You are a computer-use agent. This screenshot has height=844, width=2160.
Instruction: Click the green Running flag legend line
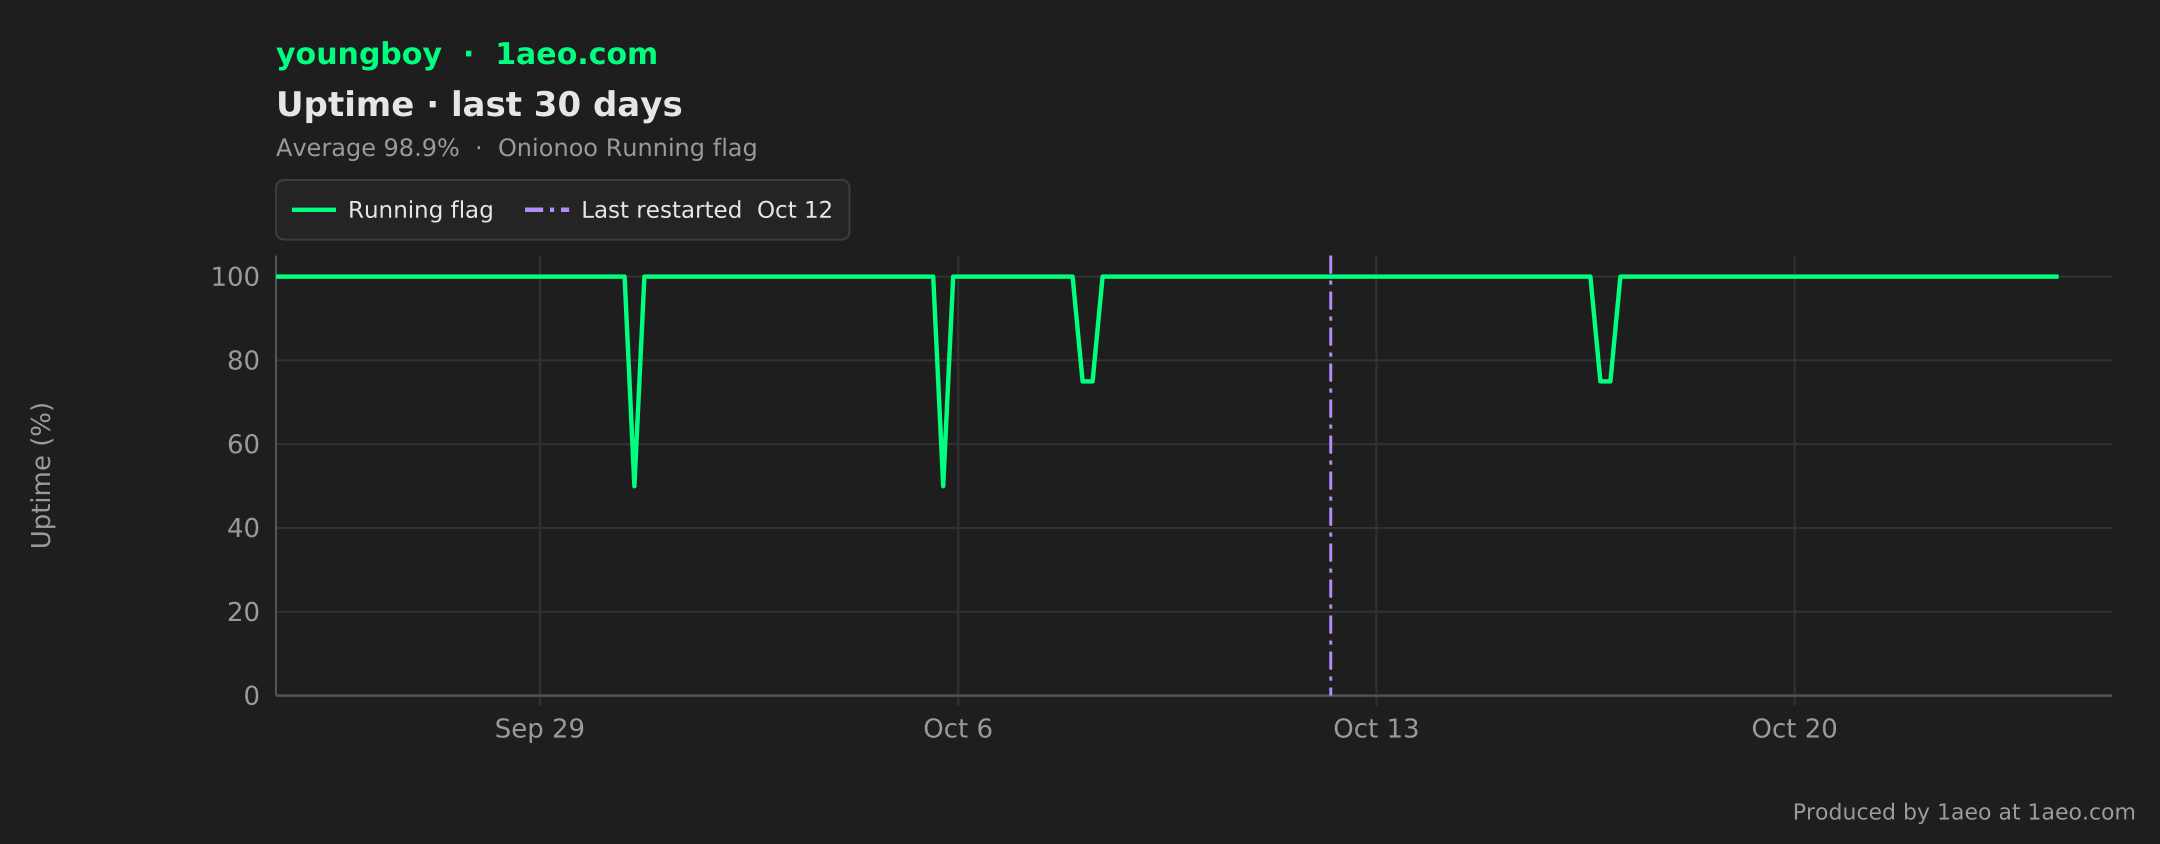[313, 210]
